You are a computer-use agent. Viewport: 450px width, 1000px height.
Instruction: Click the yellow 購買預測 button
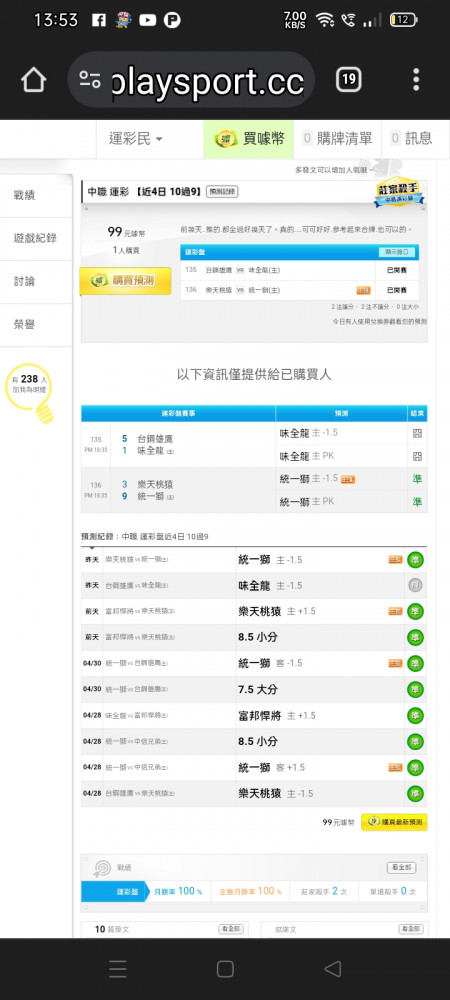pyautogui.click(x=125, y=281)
